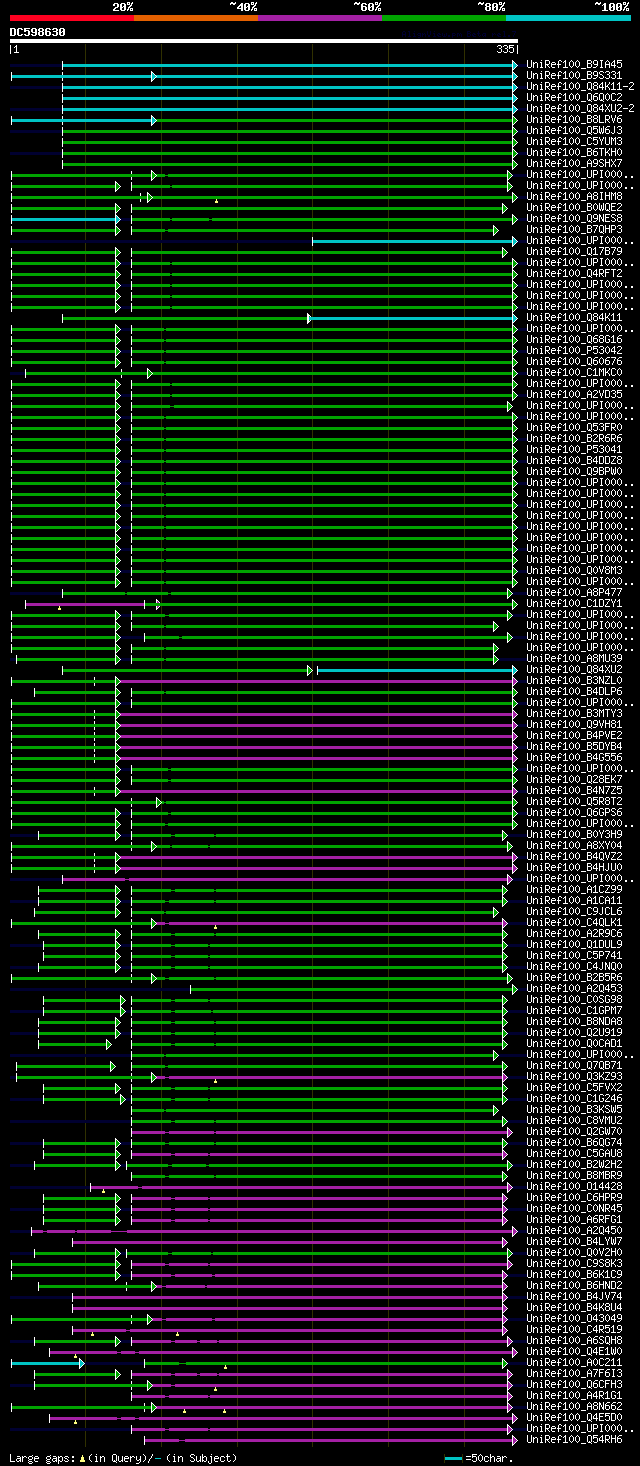
Task: Open hit UniRef100_B8LRV6
Action: pyautogui.click(x=574, y=119)
